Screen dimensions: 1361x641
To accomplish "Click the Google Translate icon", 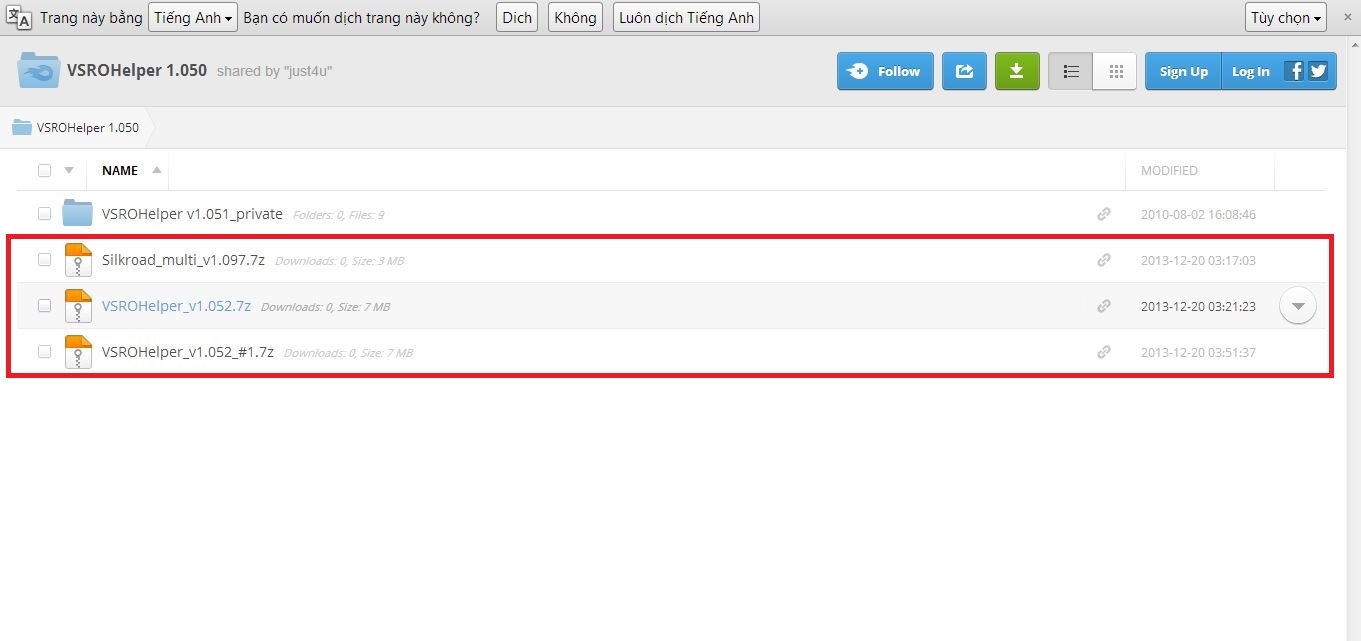I will [19, 17].
